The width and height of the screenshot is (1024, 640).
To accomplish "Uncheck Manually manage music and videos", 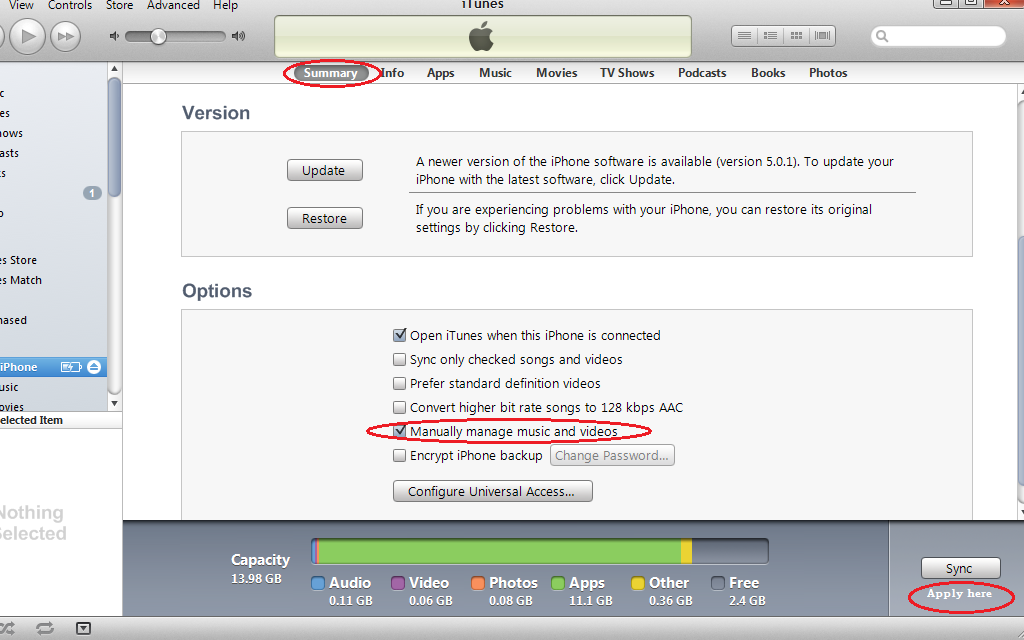I will 400,431.
